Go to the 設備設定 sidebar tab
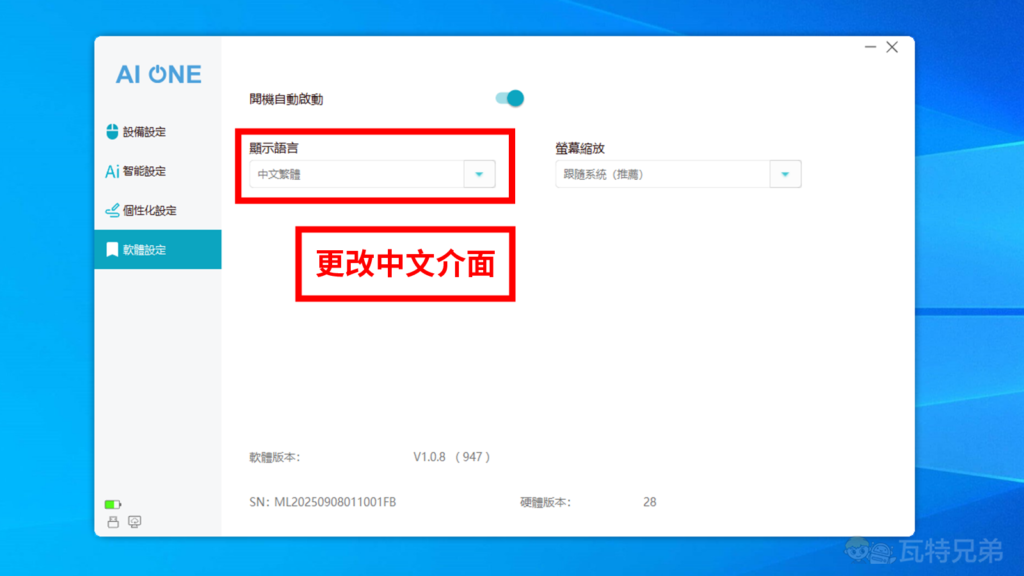The image size is (1024, 576). (x=144, y=132)
